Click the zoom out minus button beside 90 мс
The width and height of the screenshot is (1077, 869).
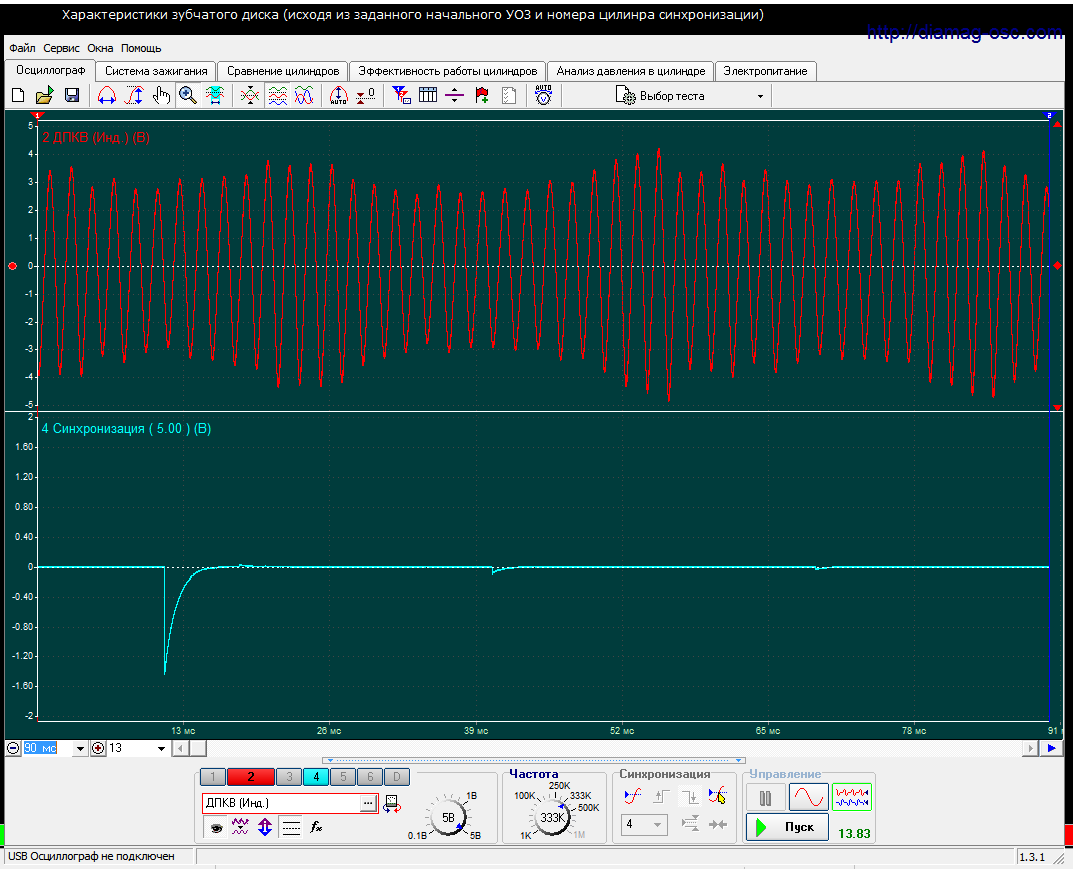click(x=13, y=749)
